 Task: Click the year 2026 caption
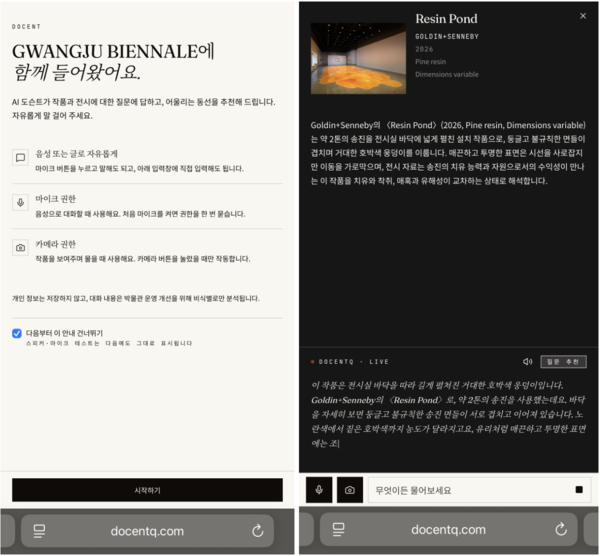[x=424, y=49]
